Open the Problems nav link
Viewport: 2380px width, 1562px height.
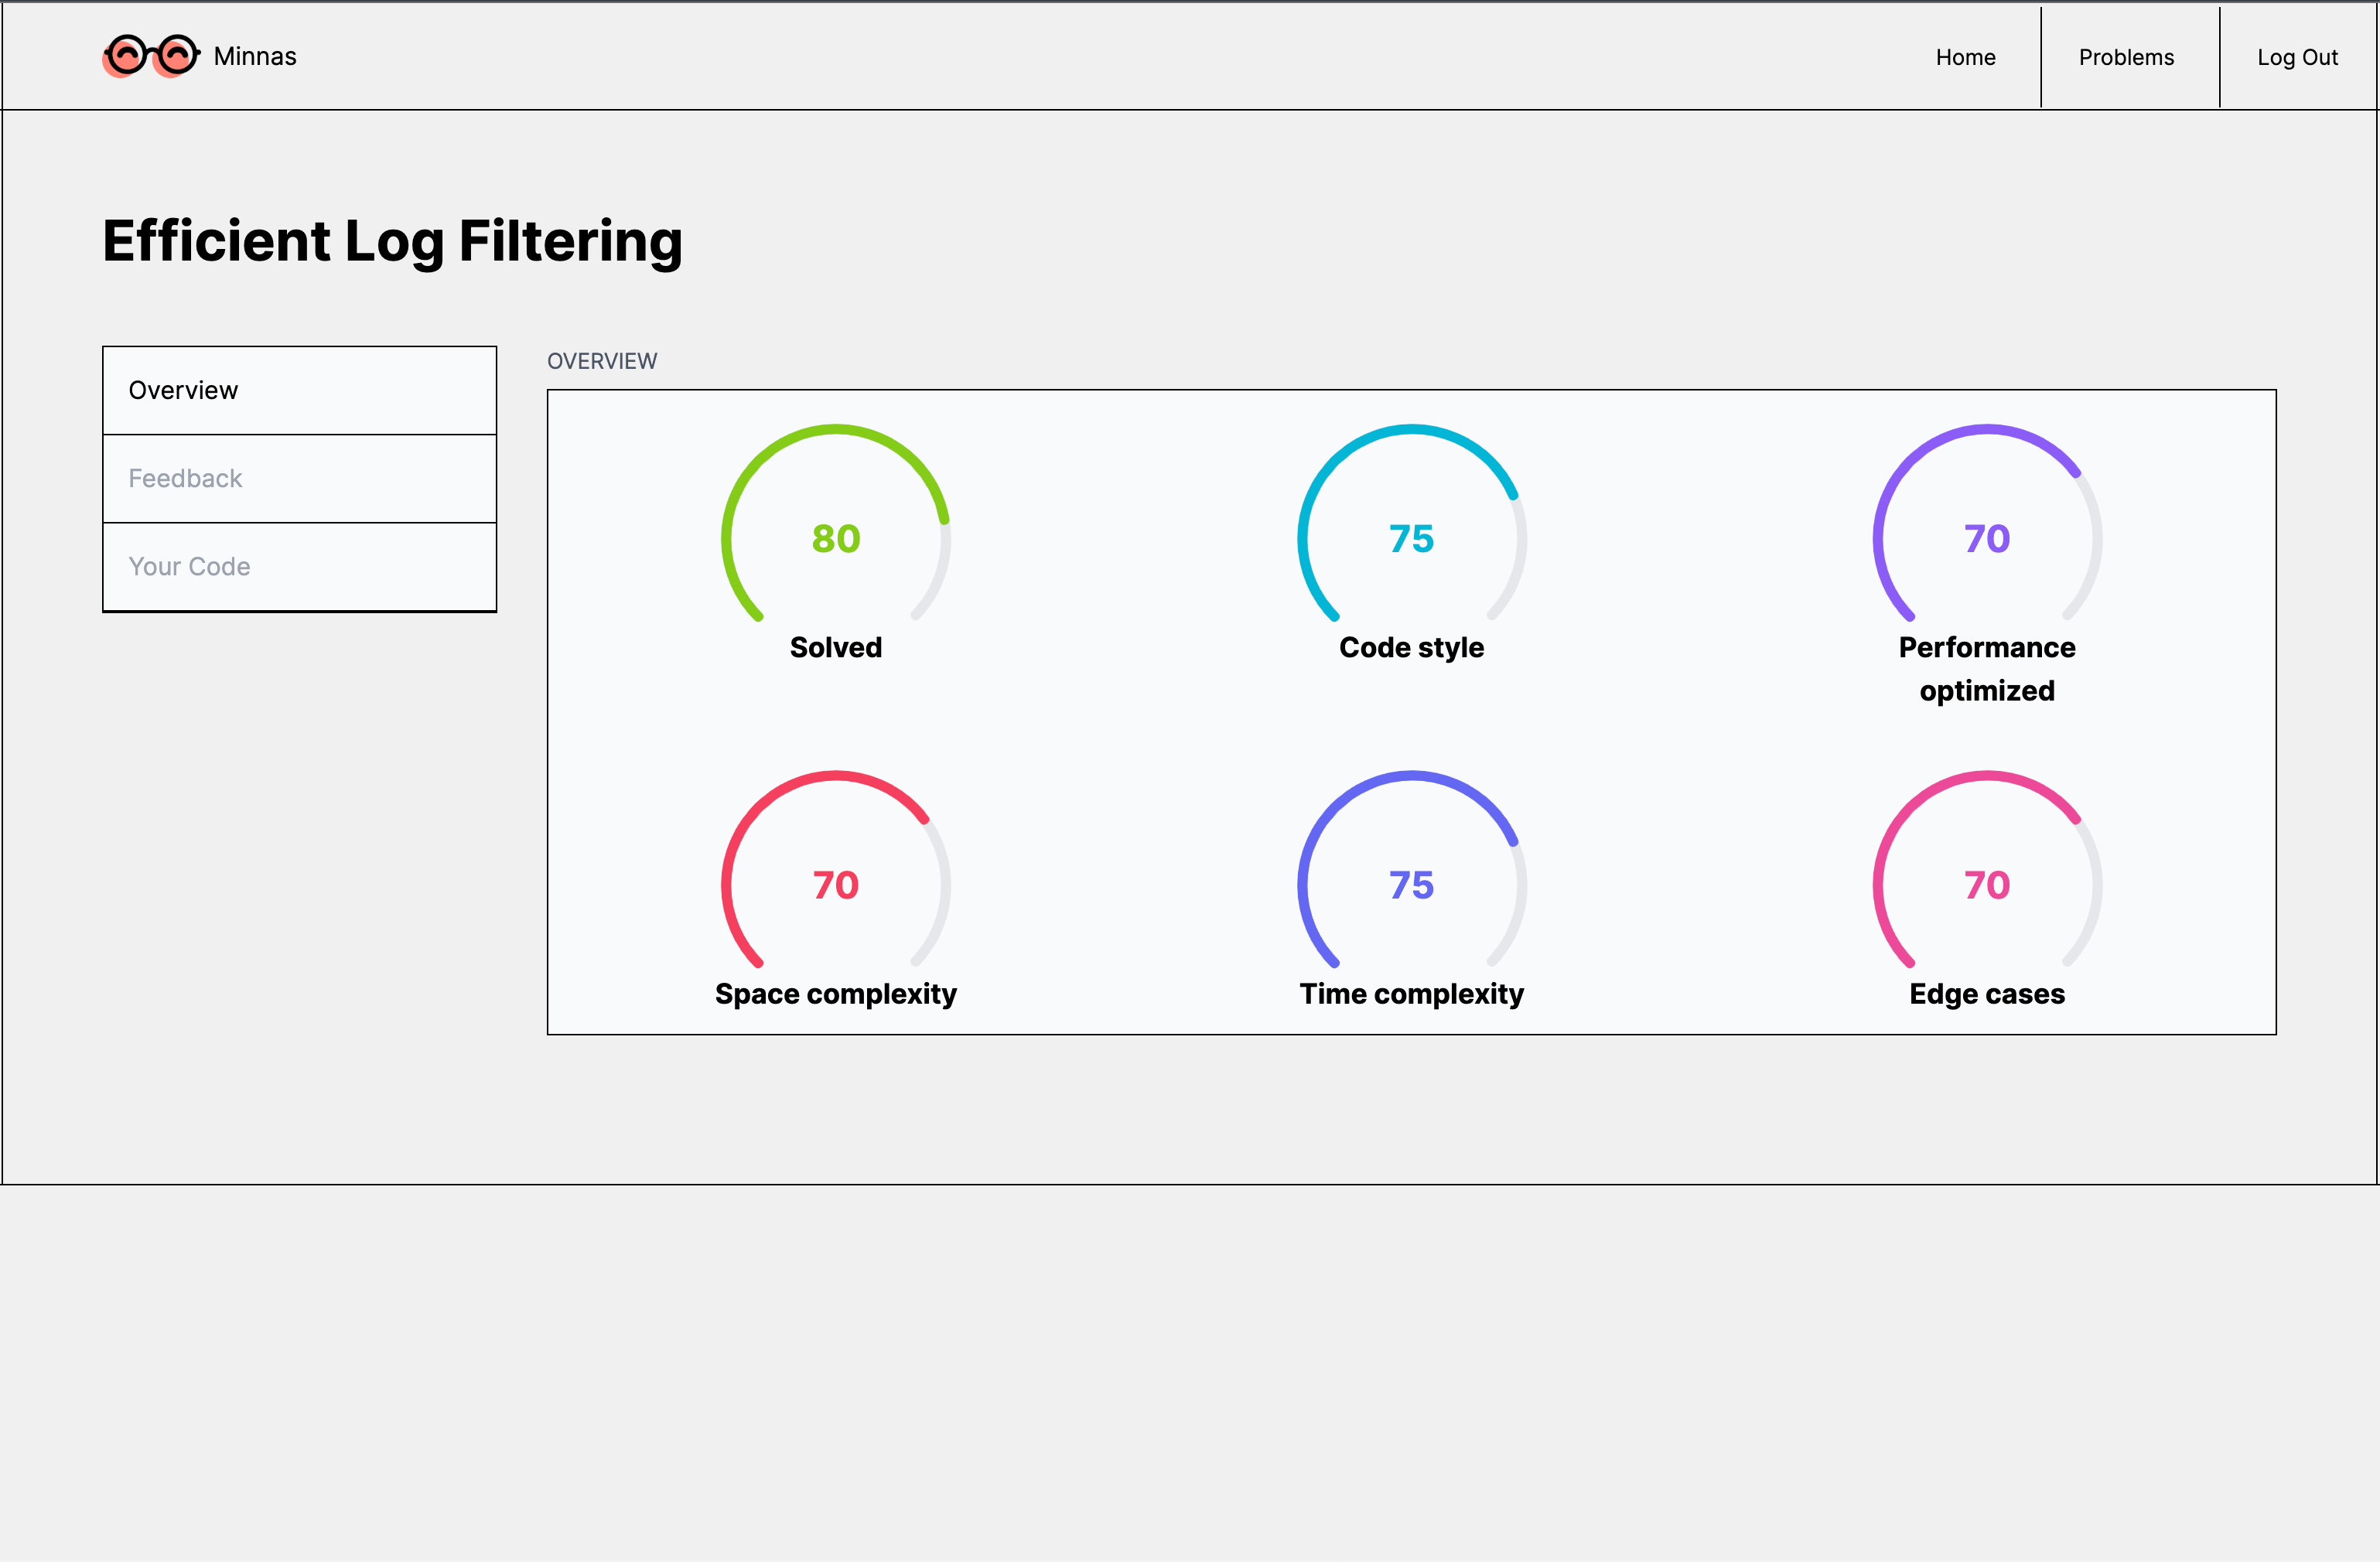point(2126,57)
